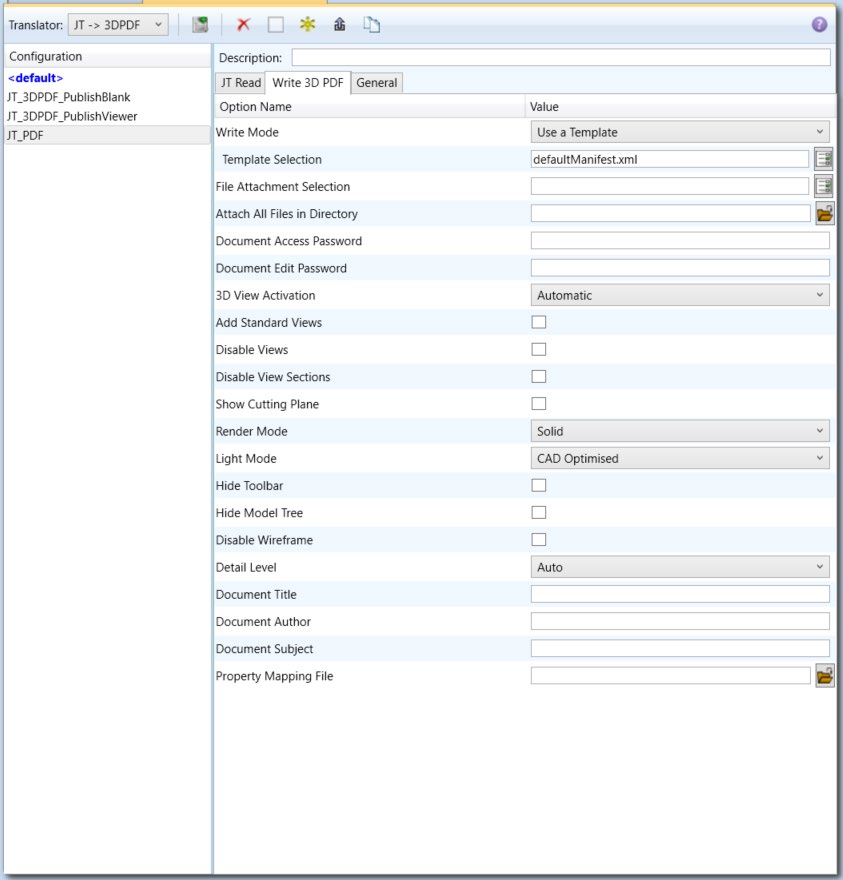The height and width of the screenshot is (880, 843).
Task: Click the 'Render Mode' option label
Action: pos(251,432)
